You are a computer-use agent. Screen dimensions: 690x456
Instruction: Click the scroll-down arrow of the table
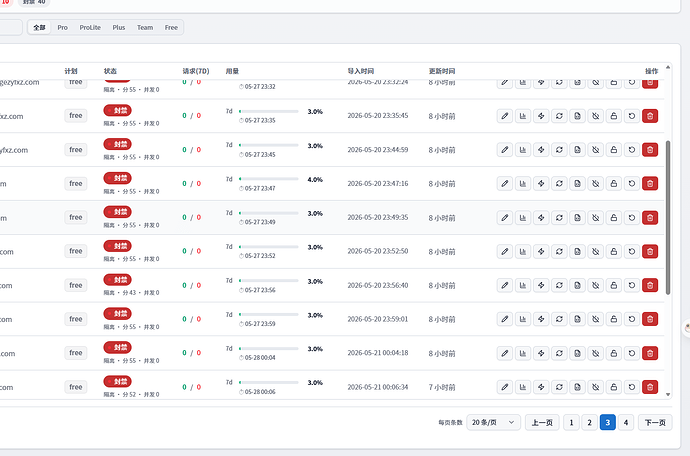[x=668, y=394]
